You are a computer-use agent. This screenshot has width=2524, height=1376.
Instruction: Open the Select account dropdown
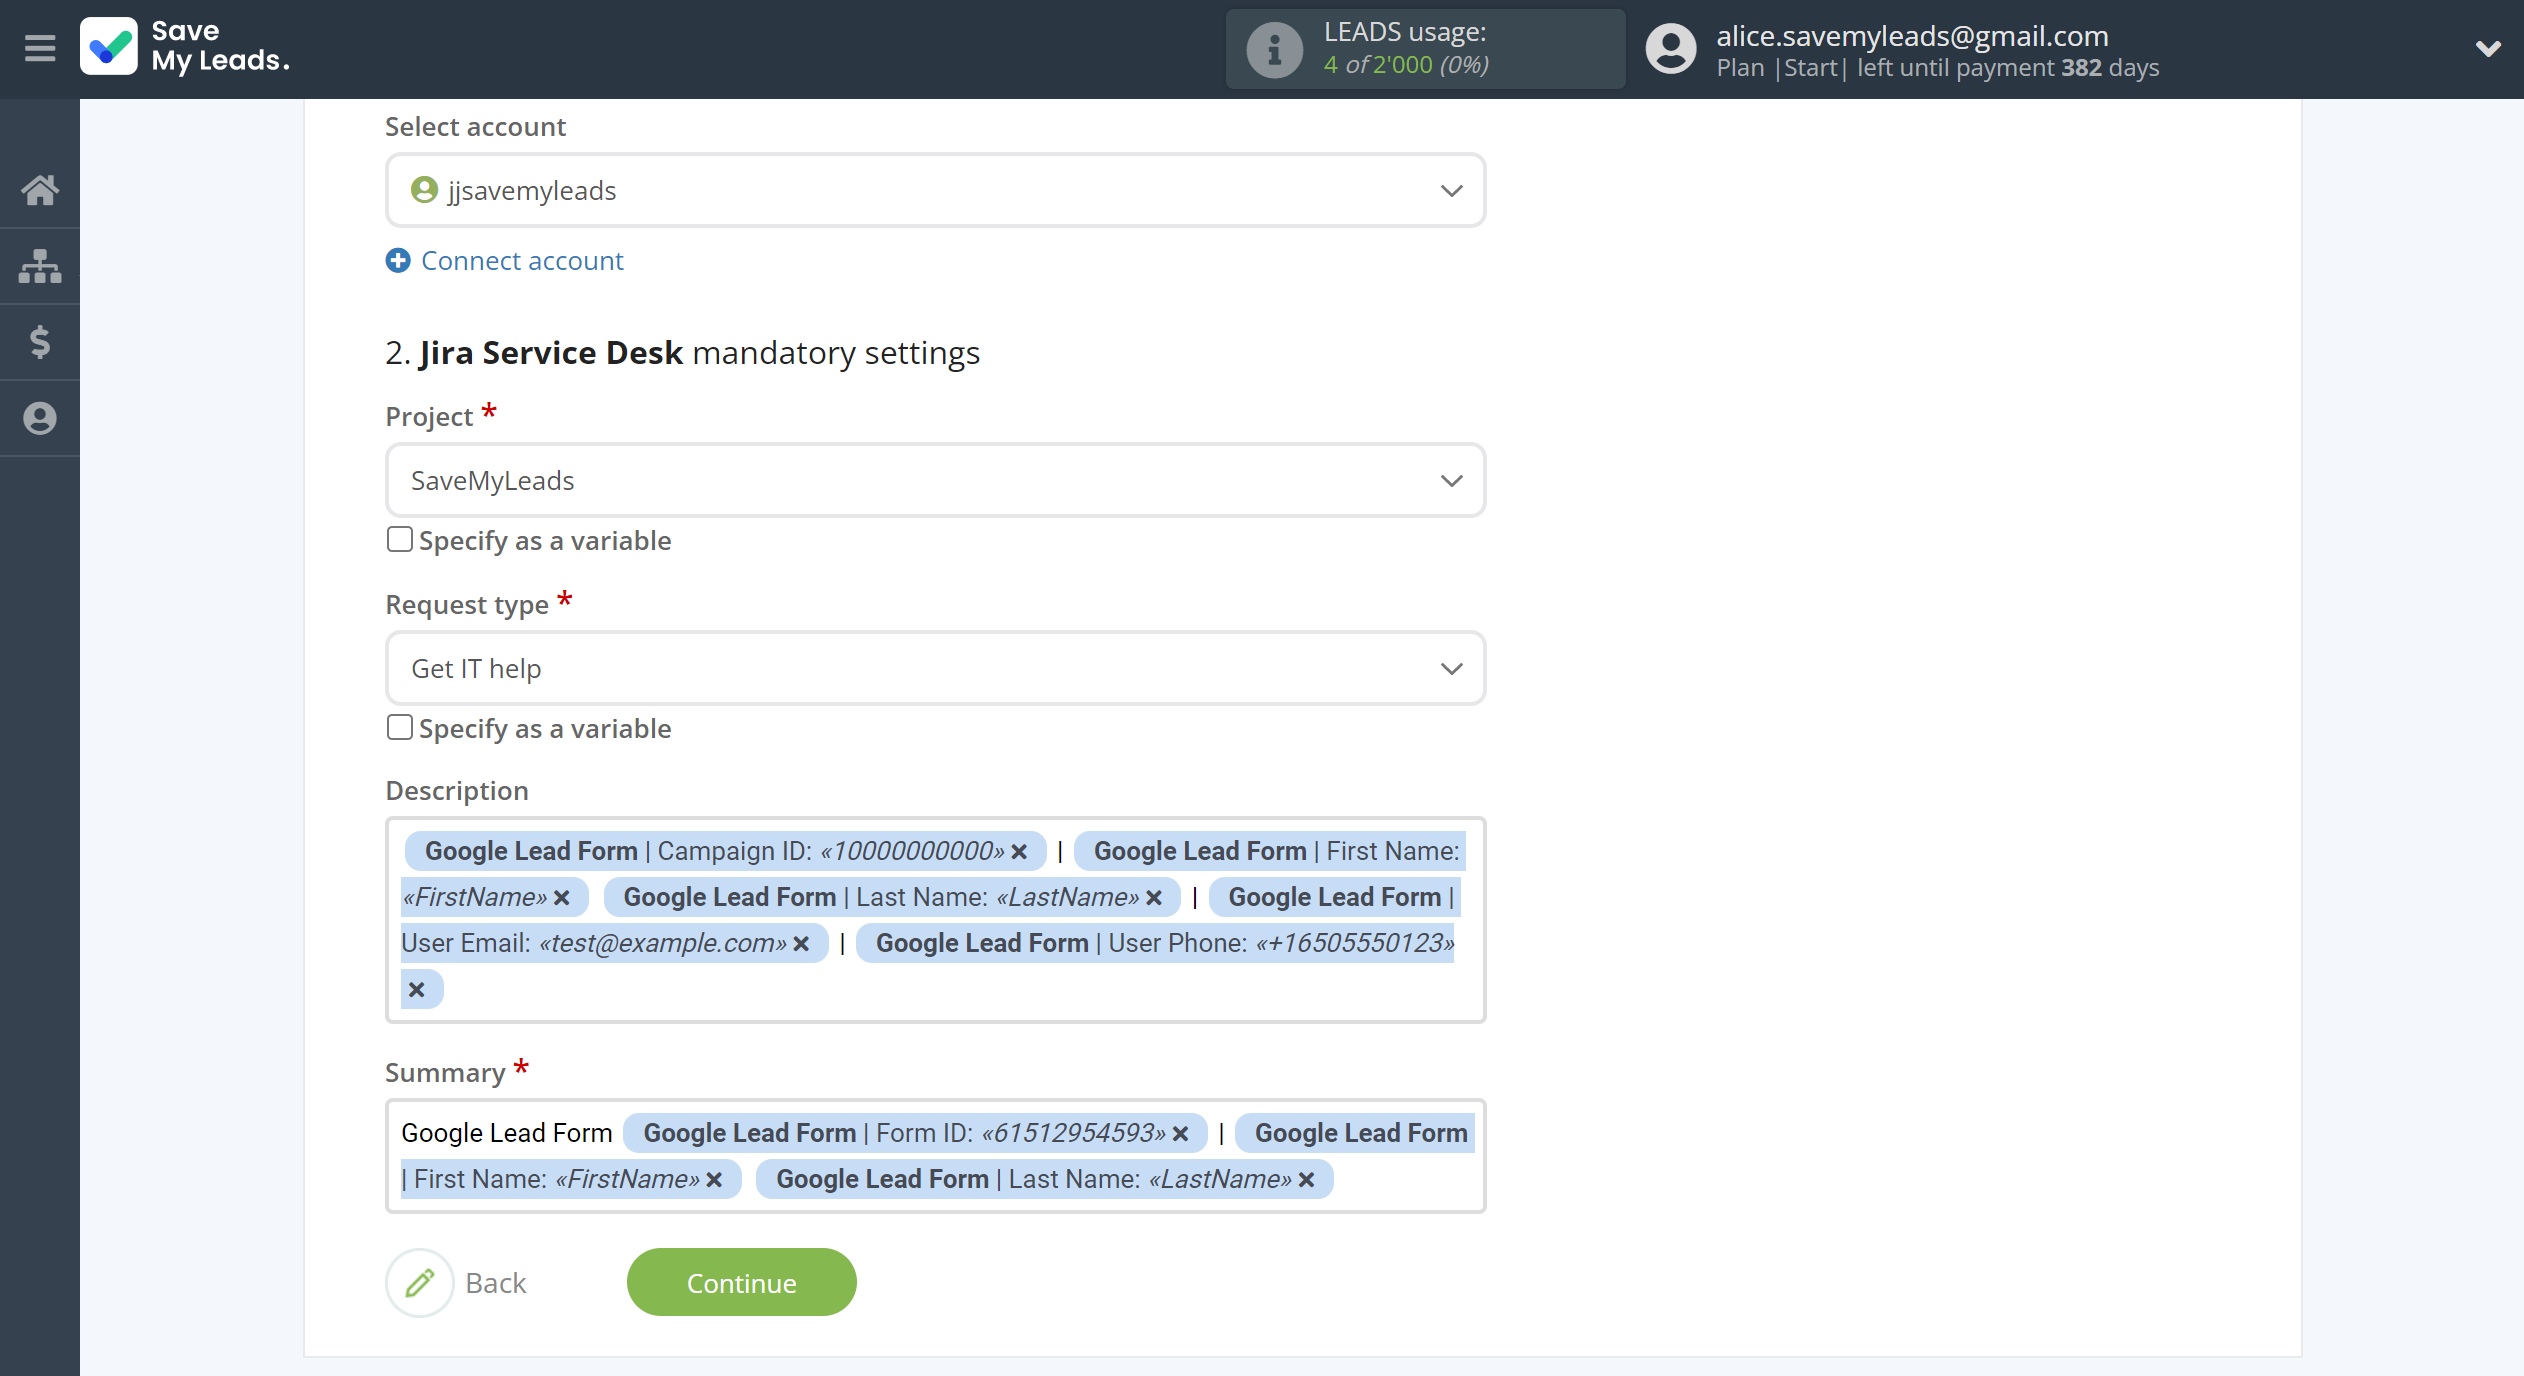point(935,190)
